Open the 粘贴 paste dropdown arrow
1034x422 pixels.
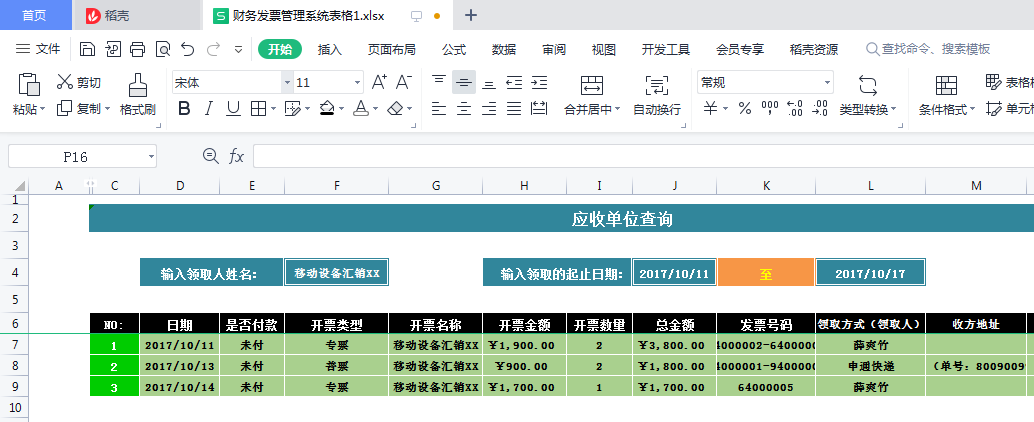pyautogui.click(x=42, y=109)
